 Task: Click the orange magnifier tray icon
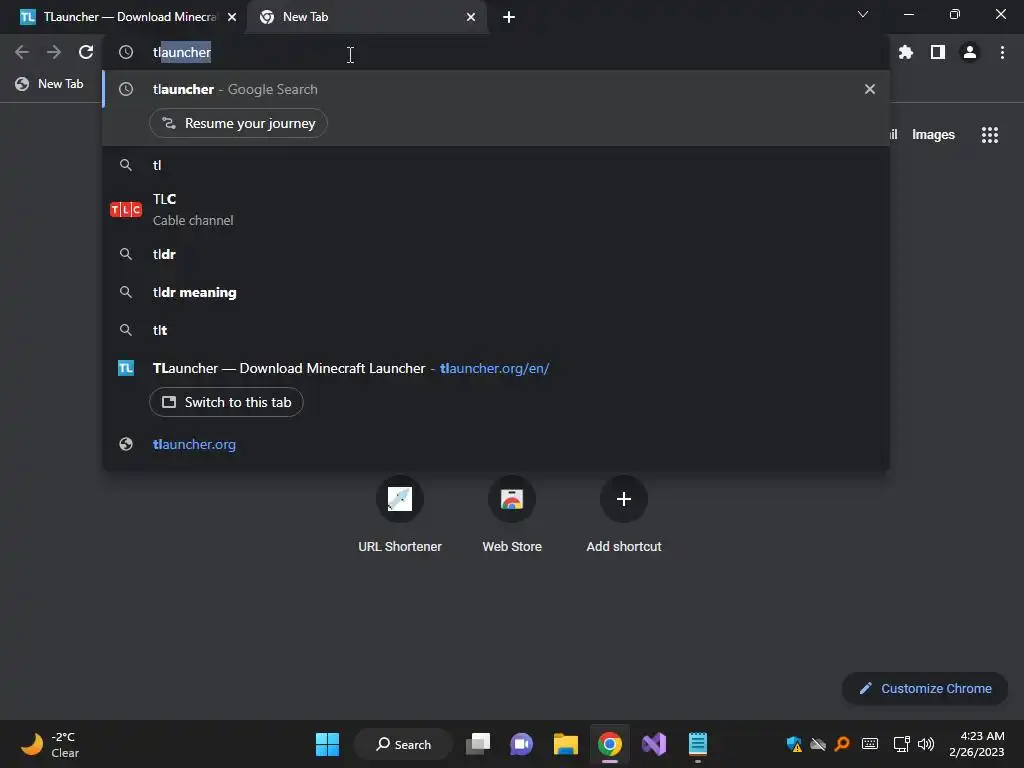(x=842, y=744)
